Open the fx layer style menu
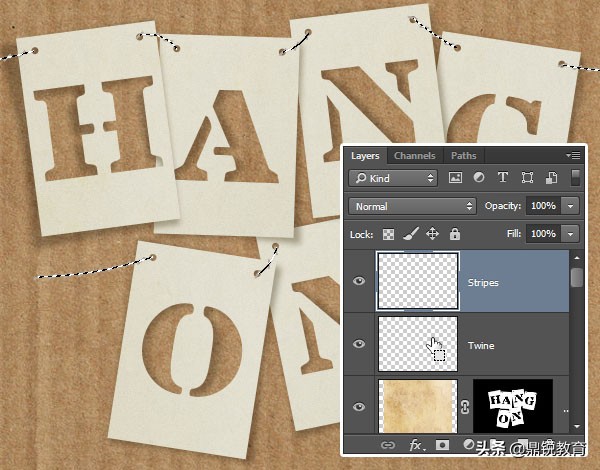Screen dimensions: 600x470 (x=413, y=443)
